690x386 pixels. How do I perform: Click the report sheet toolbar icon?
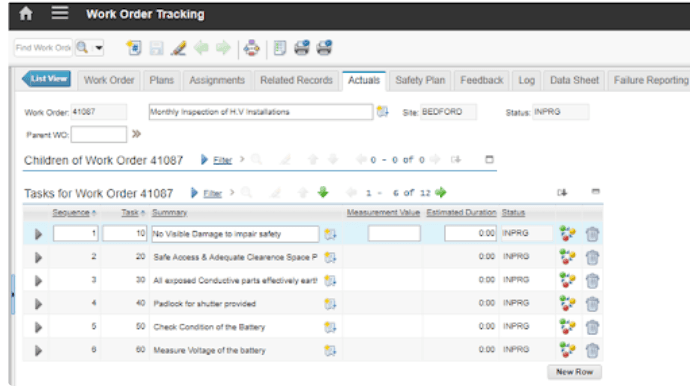279,48
